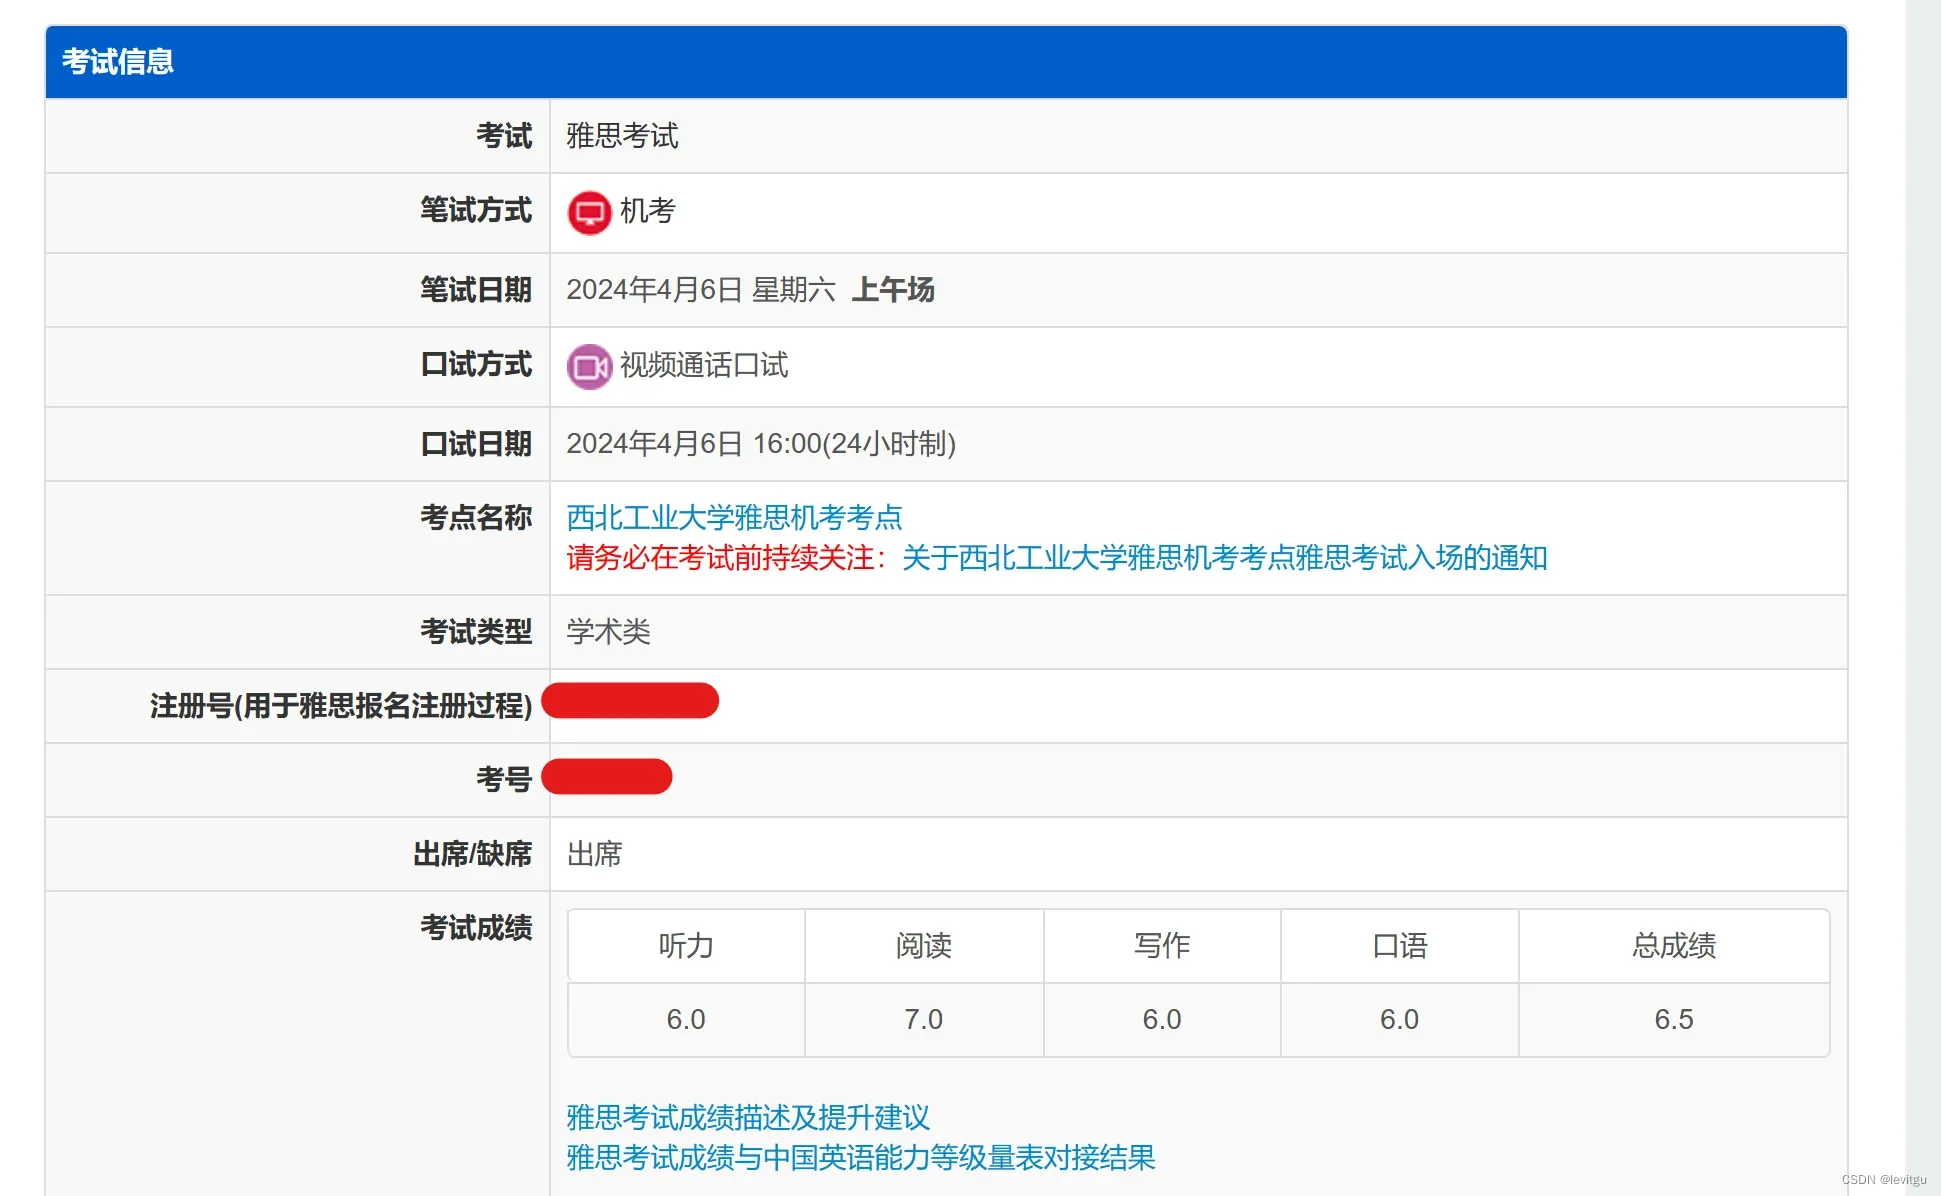Click the 学术类 exam type value
The image size is (1942, 1196).
(608, 632)
